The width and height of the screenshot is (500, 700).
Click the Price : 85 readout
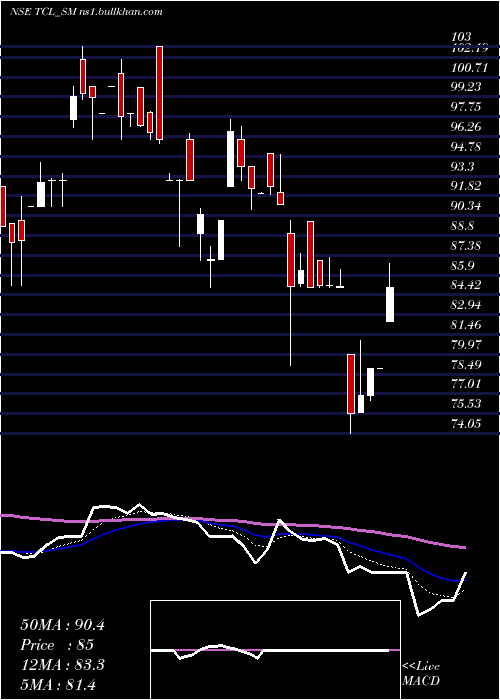tap(57, 645)
